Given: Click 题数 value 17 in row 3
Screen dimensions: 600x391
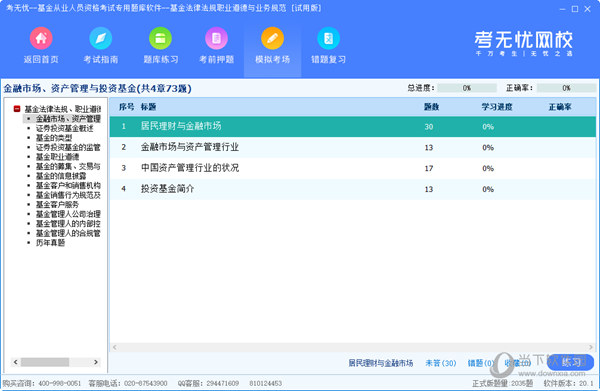Looking at the screenshot, I should 429,168.
